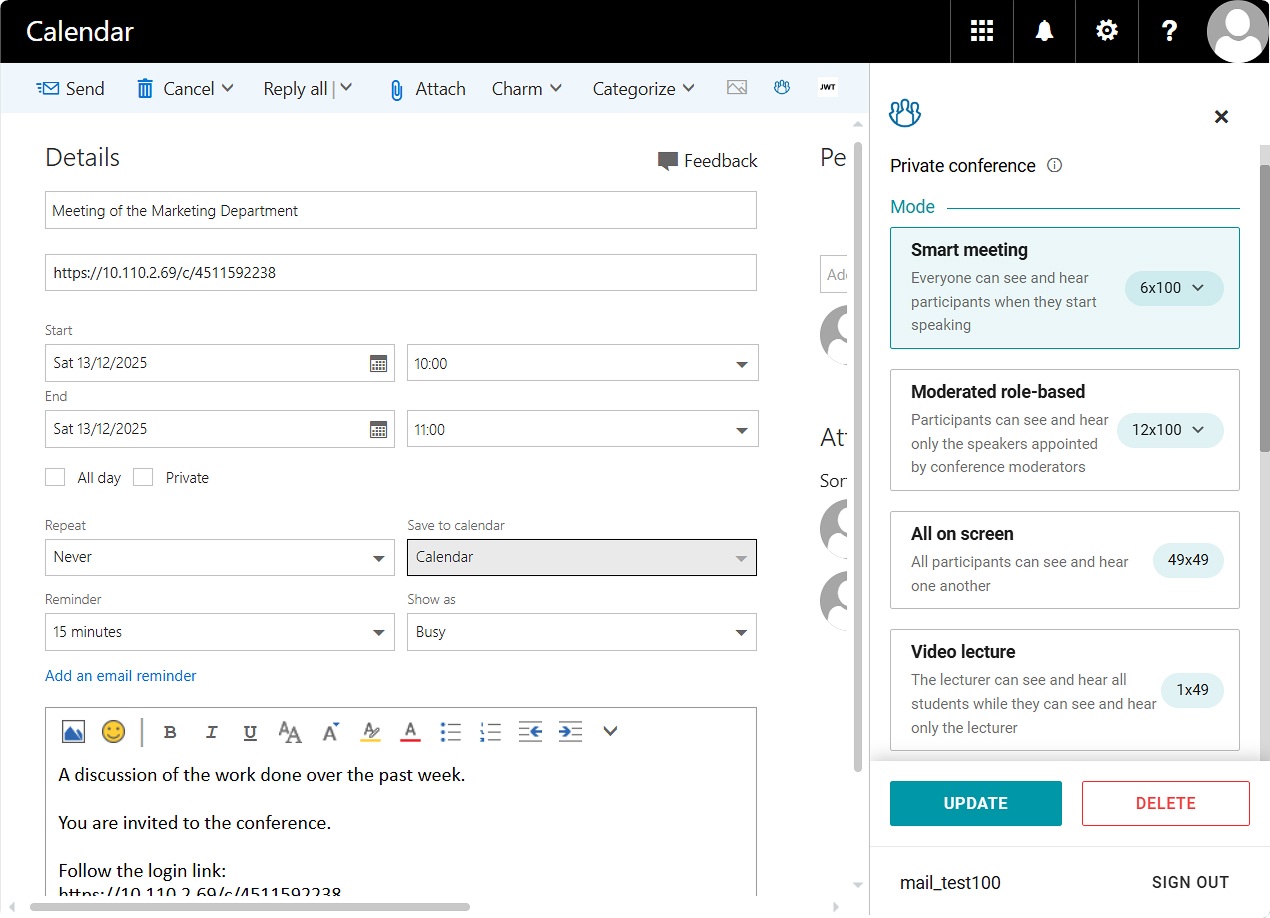Open the notifications bell

(1044, 31)
